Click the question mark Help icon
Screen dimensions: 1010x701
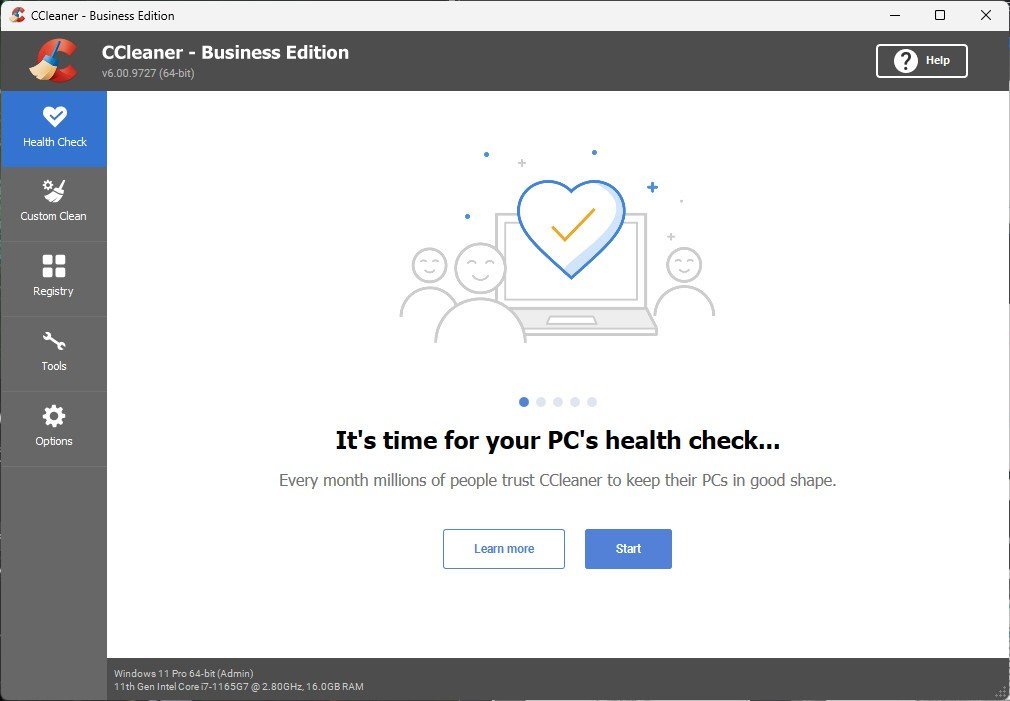click(905, 61)
